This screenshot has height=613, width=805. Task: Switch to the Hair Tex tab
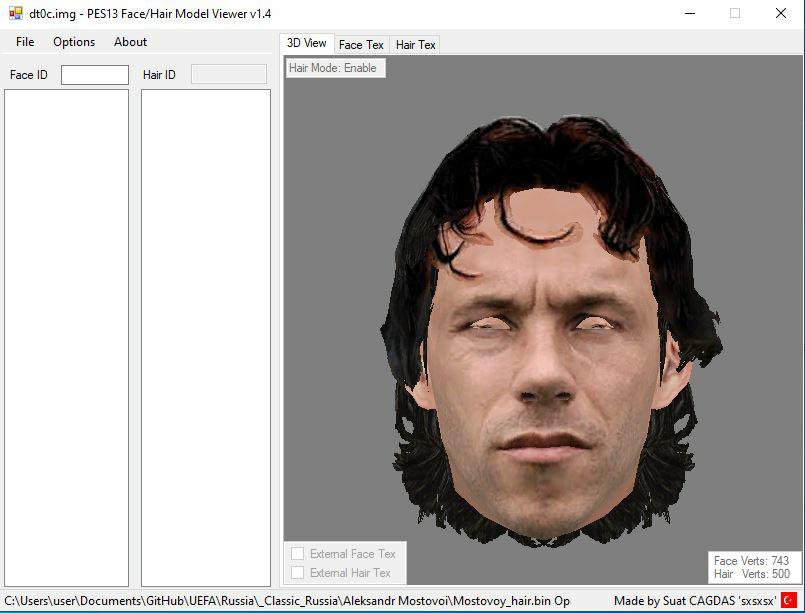coord(415,45)
